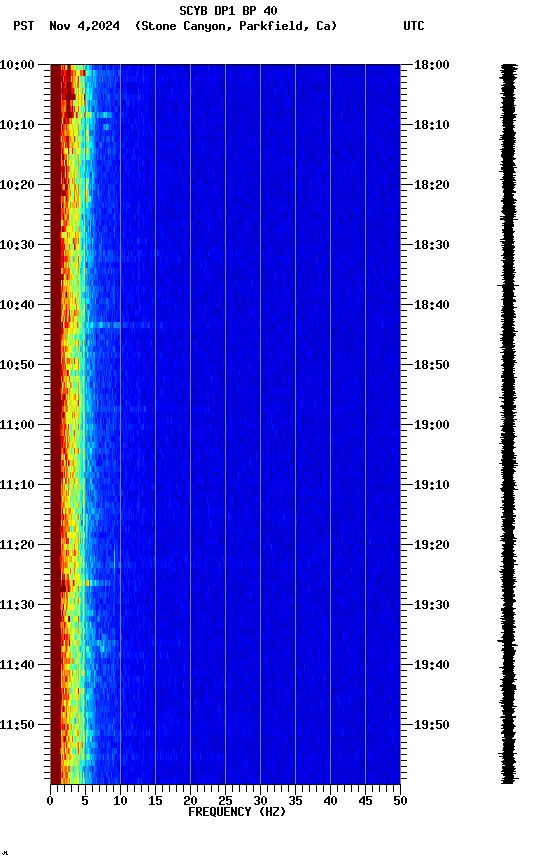Click the 10:50 PST time label
The width and height of the screenshot is (552, 864).
click(x=17, y=365)
